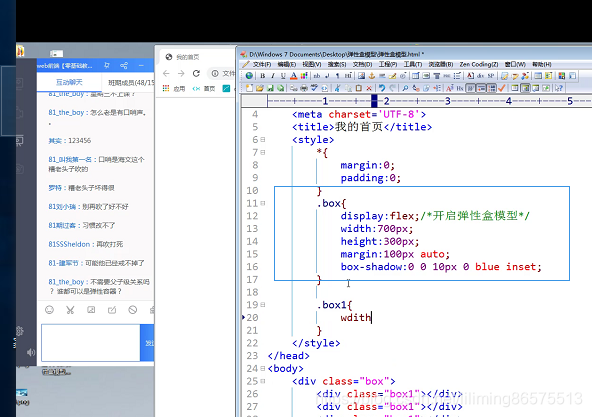This screenshot has height=417, width=592.
Task: Open 帮助(H) menu in EditPlus
Action: [x=542, y=65]
